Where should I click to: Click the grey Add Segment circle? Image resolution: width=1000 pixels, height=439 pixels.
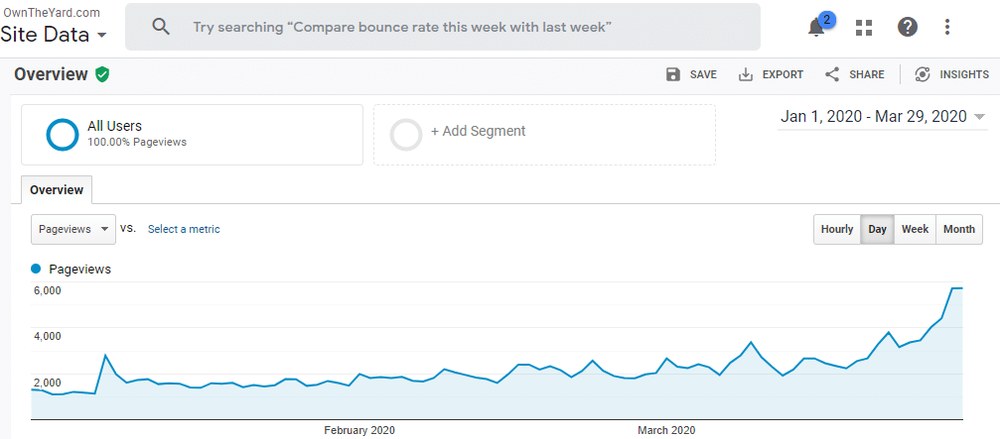406,135
